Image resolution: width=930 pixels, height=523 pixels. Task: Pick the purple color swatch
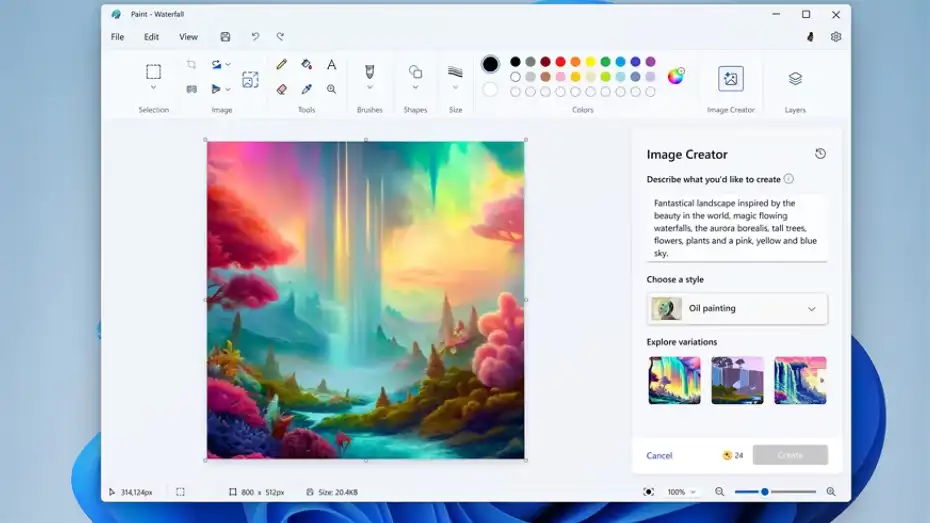[650, 62]
